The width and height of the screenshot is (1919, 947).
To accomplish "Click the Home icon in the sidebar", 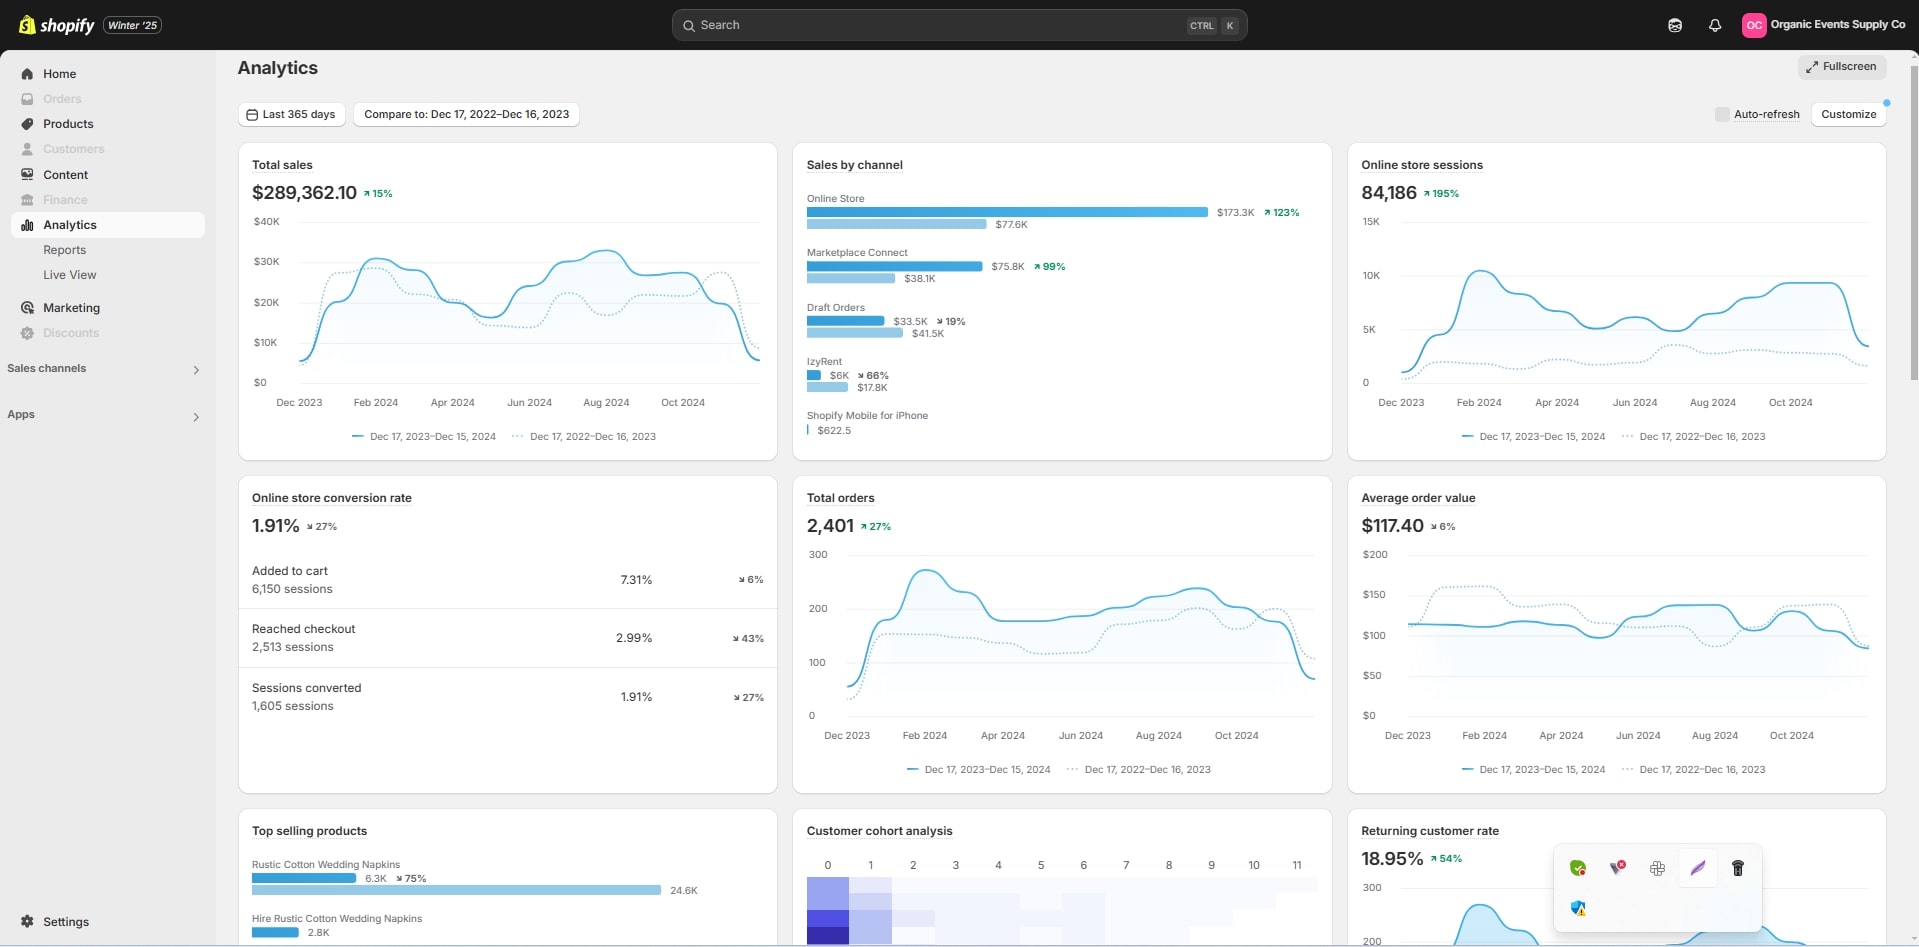I will point(27,74).
